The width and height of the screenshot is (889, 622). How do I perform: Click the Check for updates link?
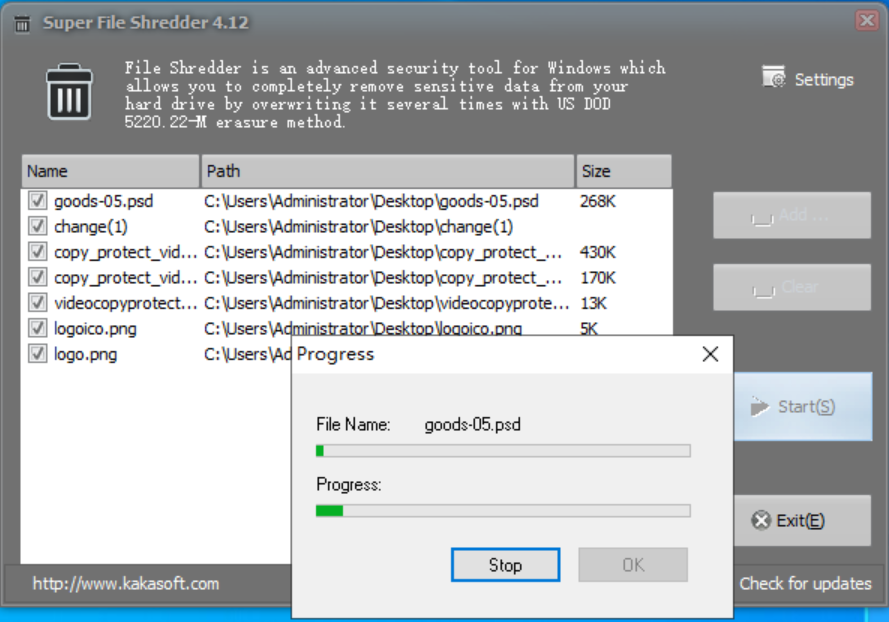coord(805,583)
